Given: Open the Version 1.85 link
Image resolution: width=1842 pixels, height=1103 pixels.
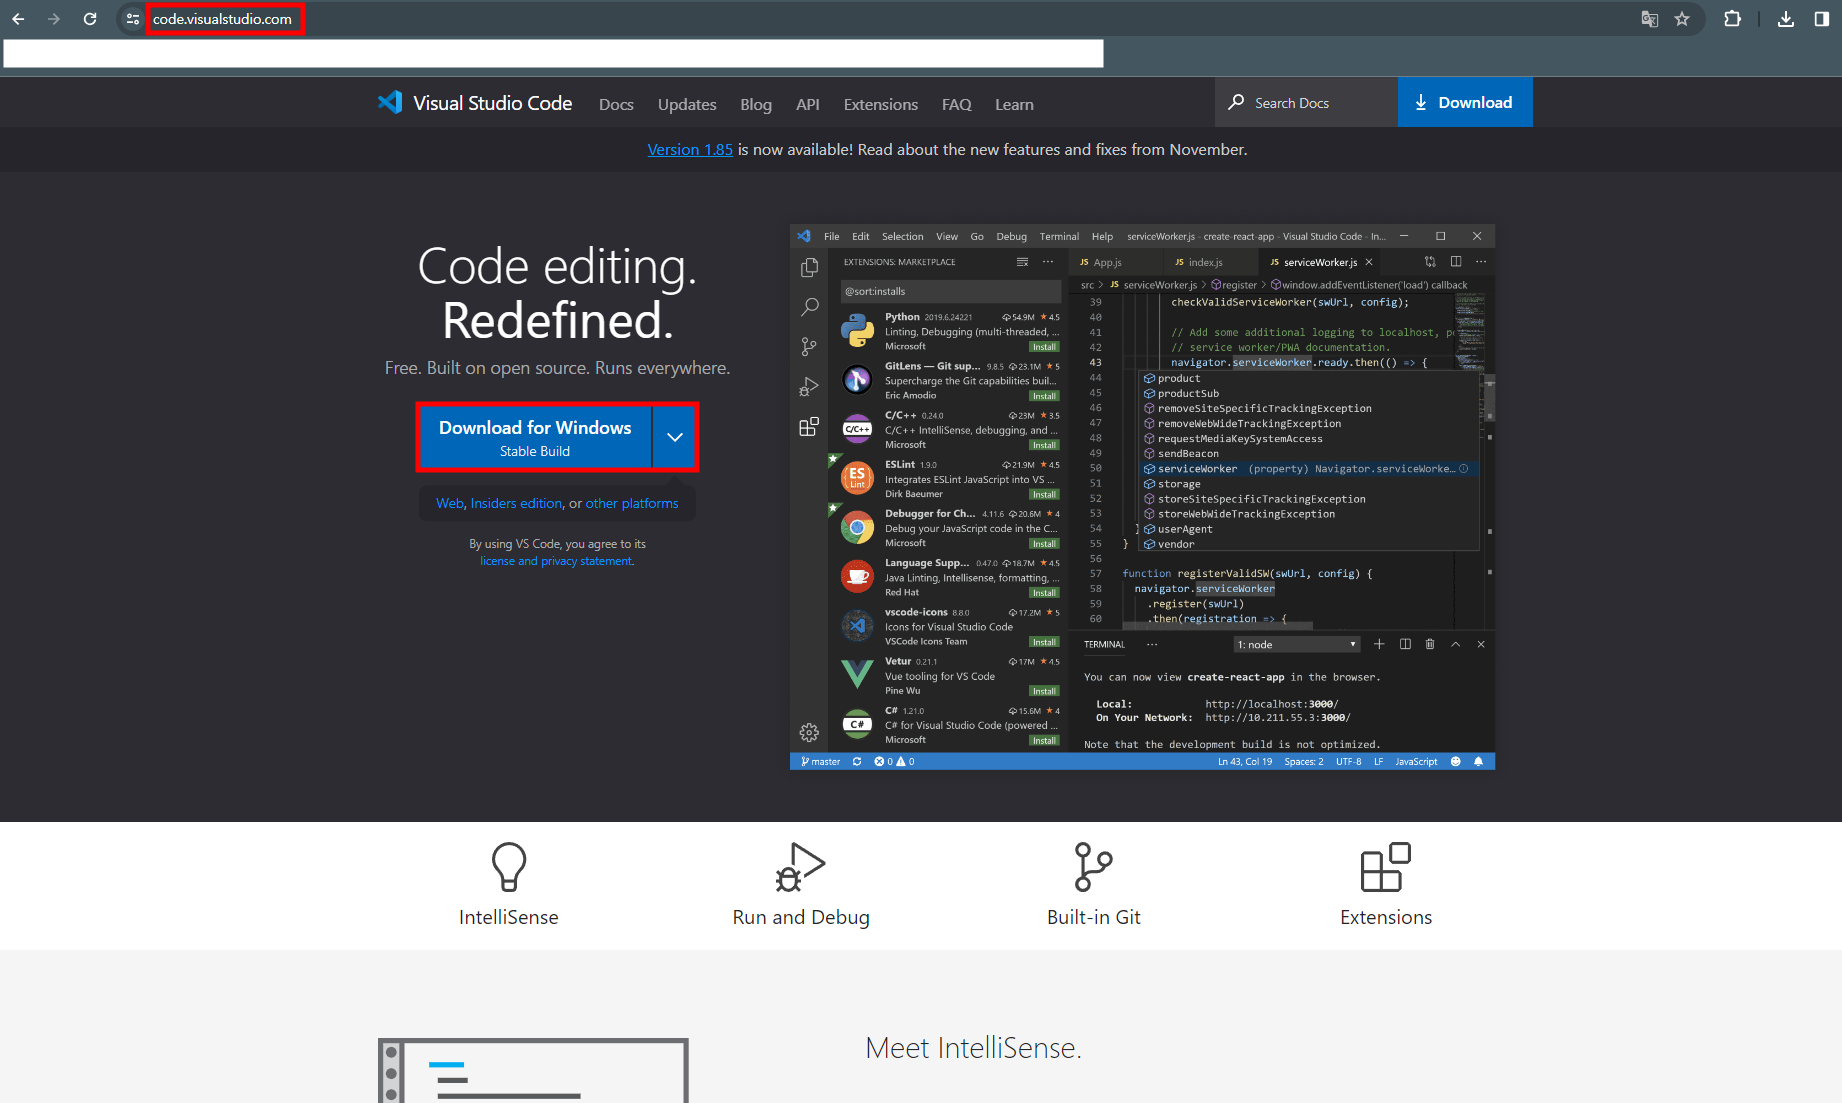Looking at the screenshot, I should (x=690, y=149).
